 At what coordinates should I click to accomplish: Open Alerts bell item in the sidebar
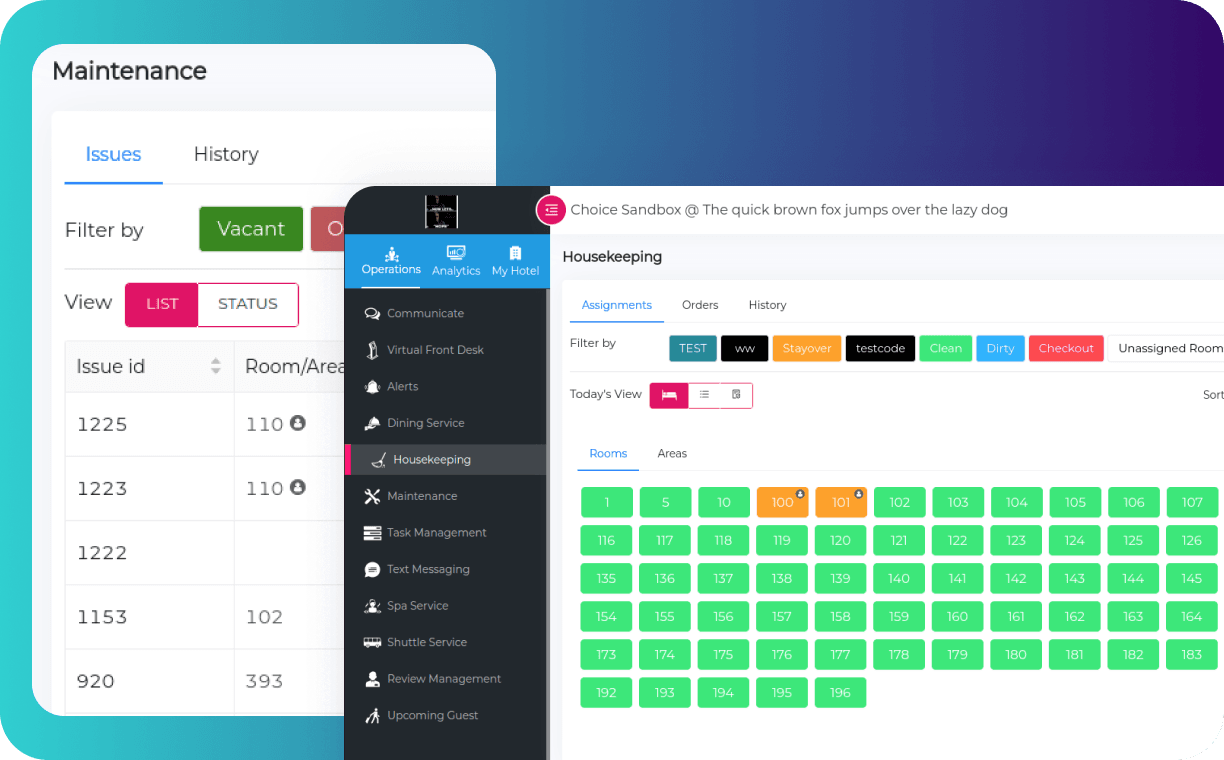tap(402, 386)
